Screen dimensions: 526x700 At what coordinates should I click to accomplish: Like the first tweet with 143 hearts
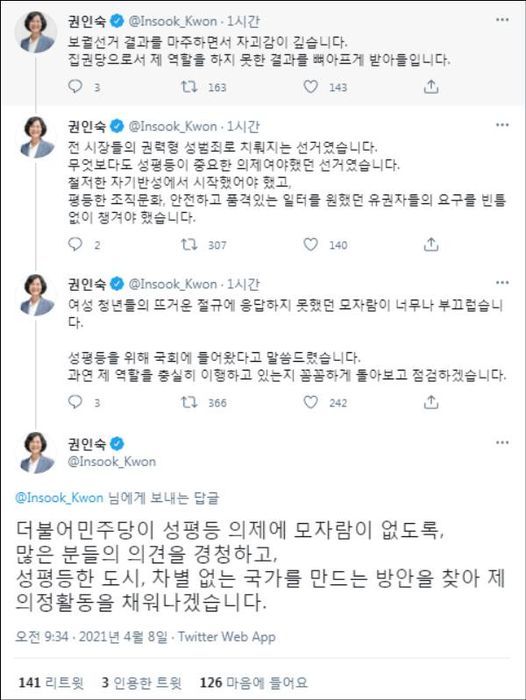tap(311, 86)
